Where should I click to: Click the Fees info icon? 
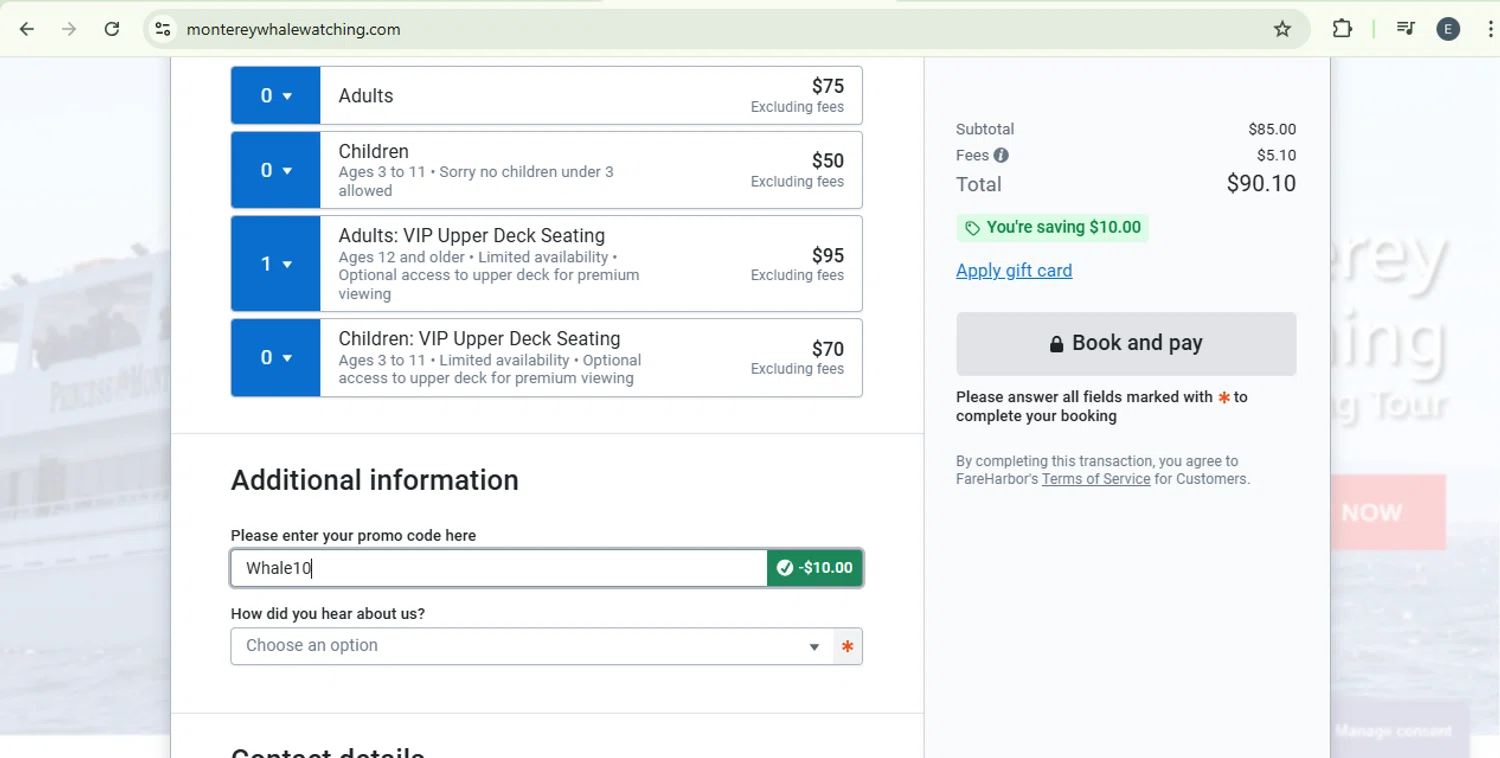coord(1001,155)
